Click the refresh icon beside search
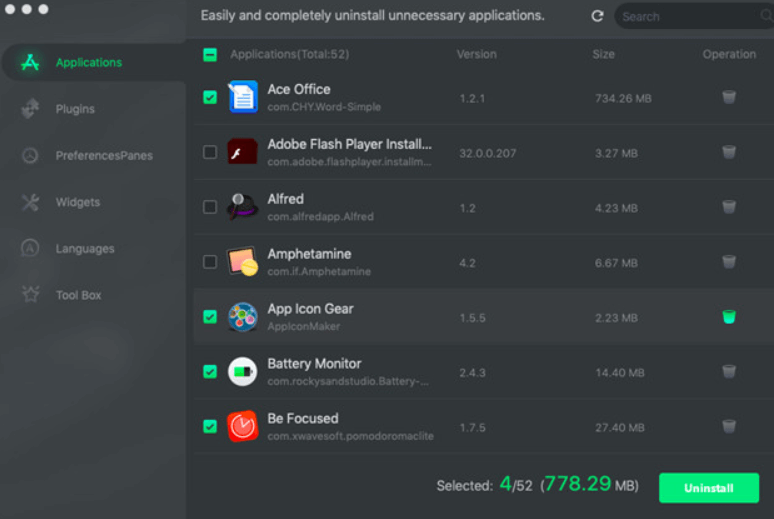This screenshot has width=774, height=519. click(x=597, y=16)
